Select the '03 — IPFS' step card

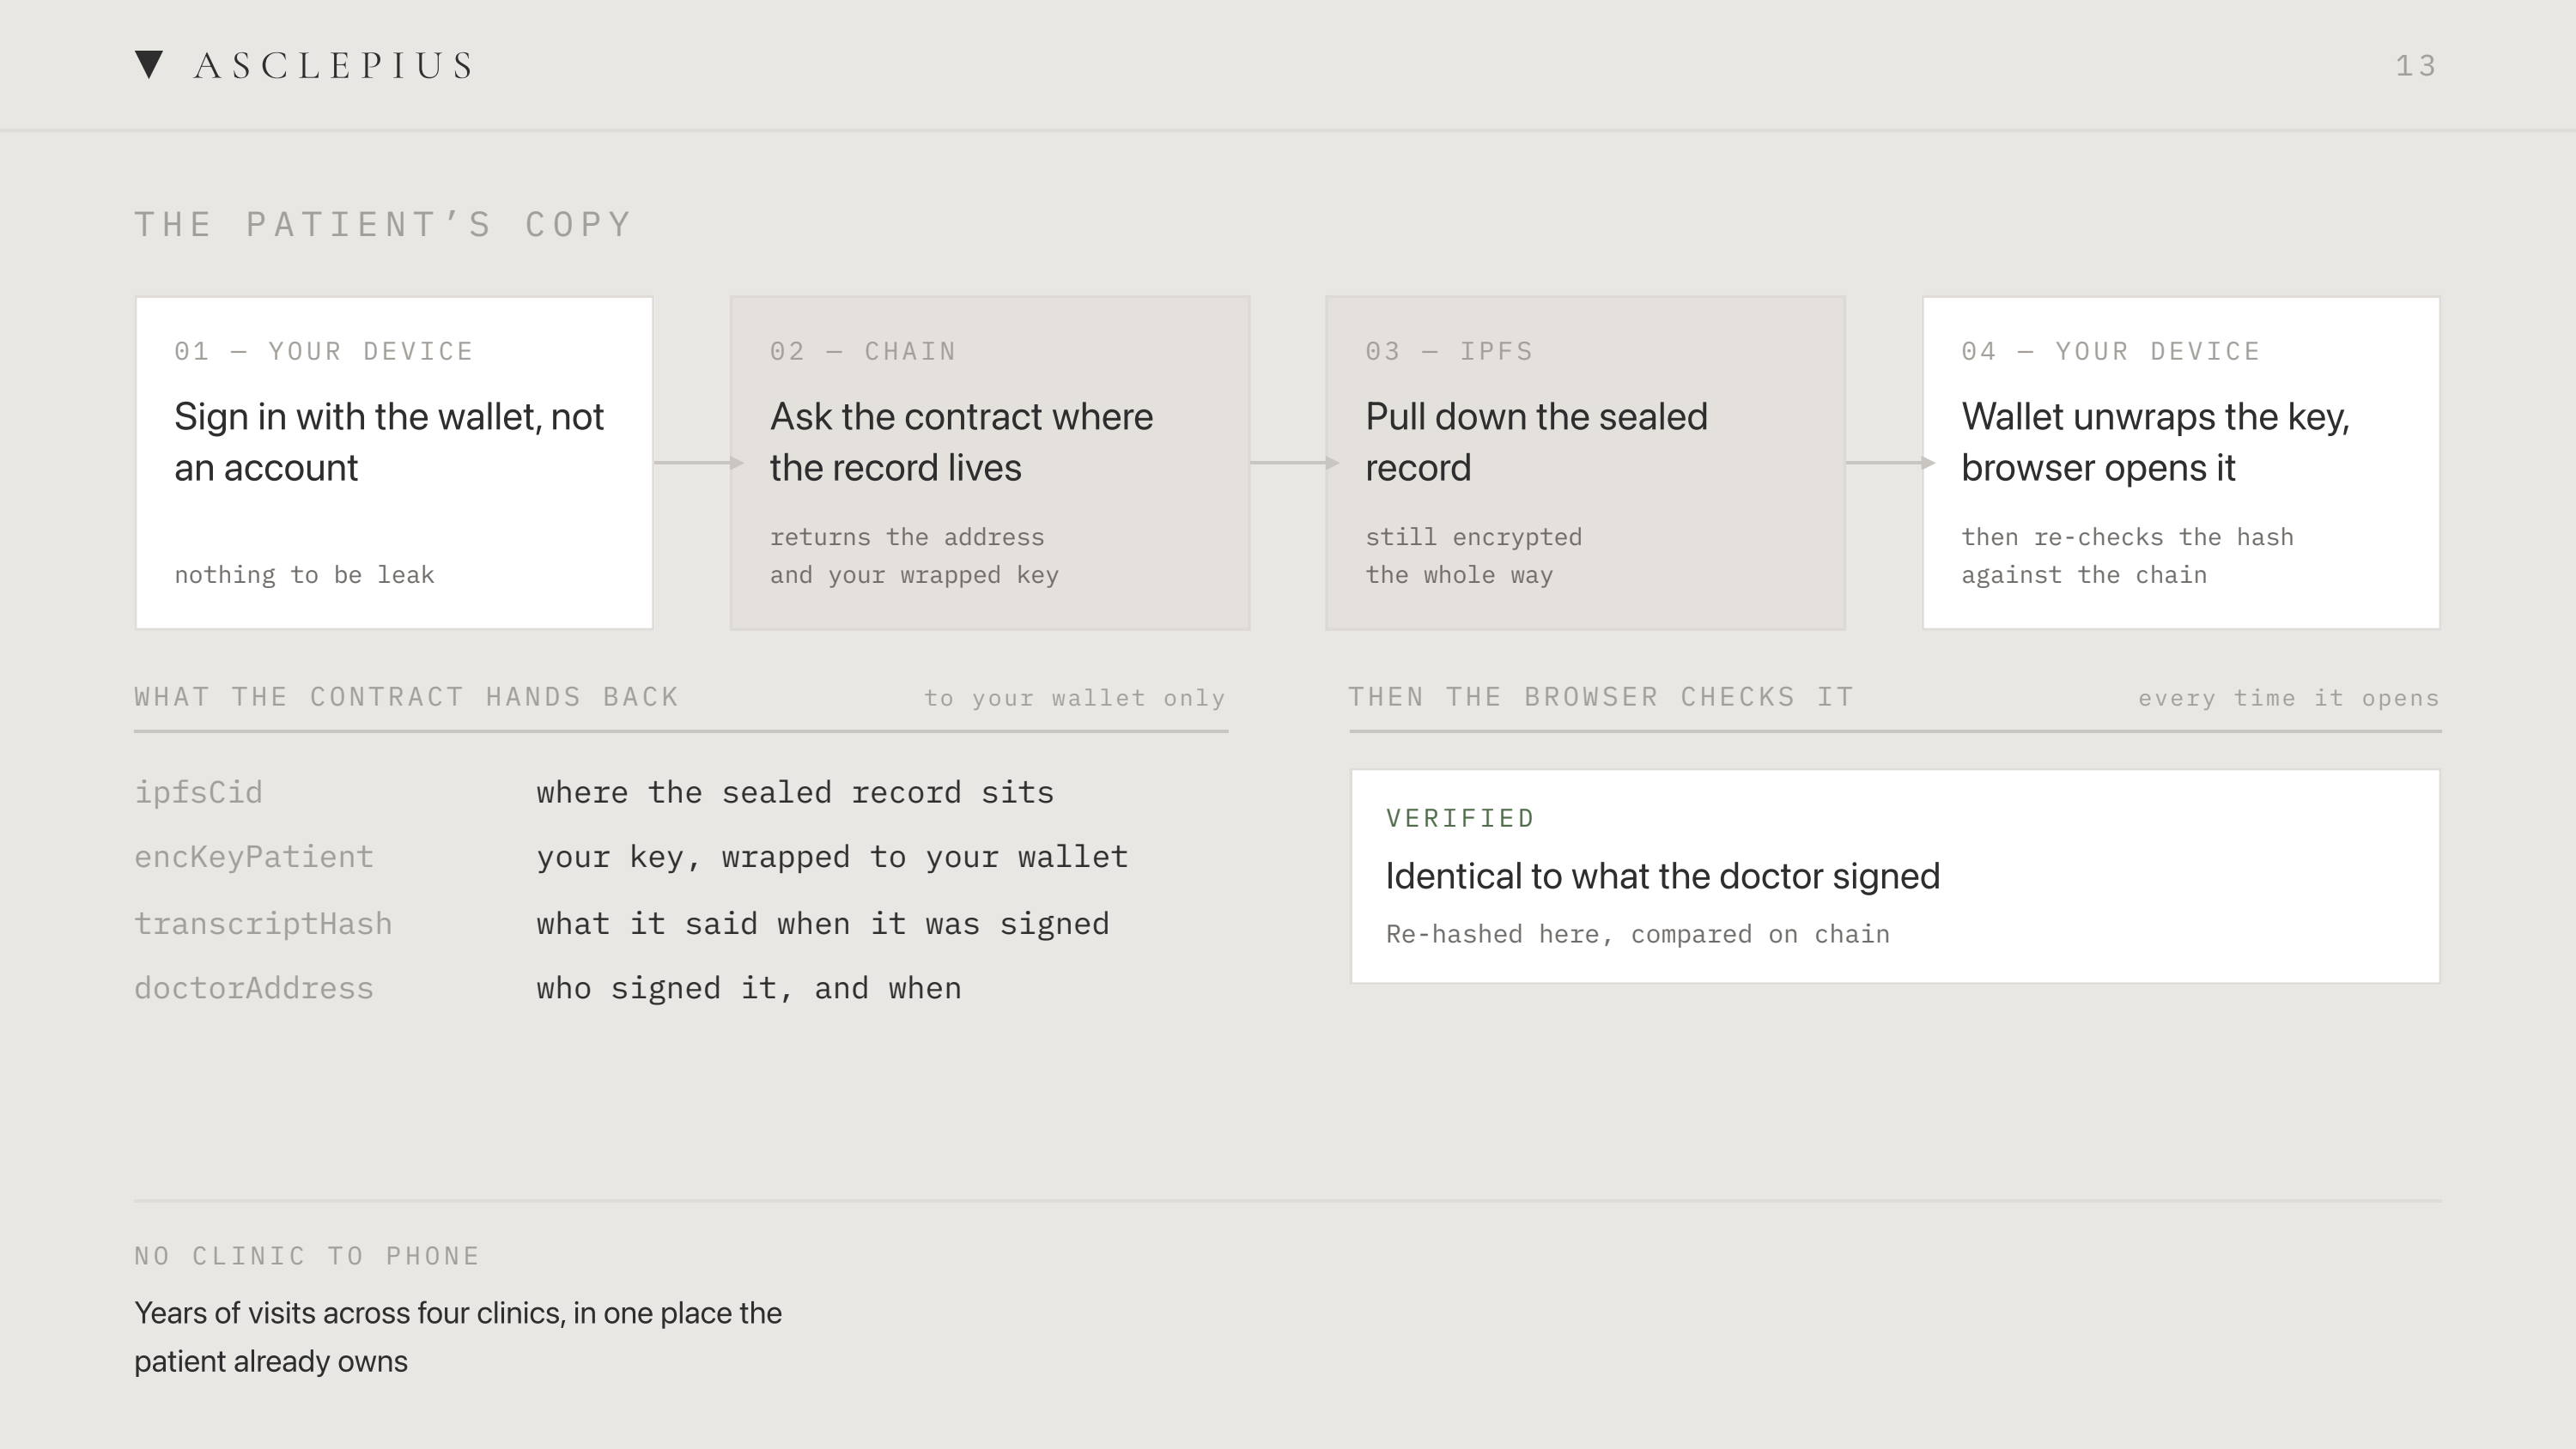[x=1585, y=463]
